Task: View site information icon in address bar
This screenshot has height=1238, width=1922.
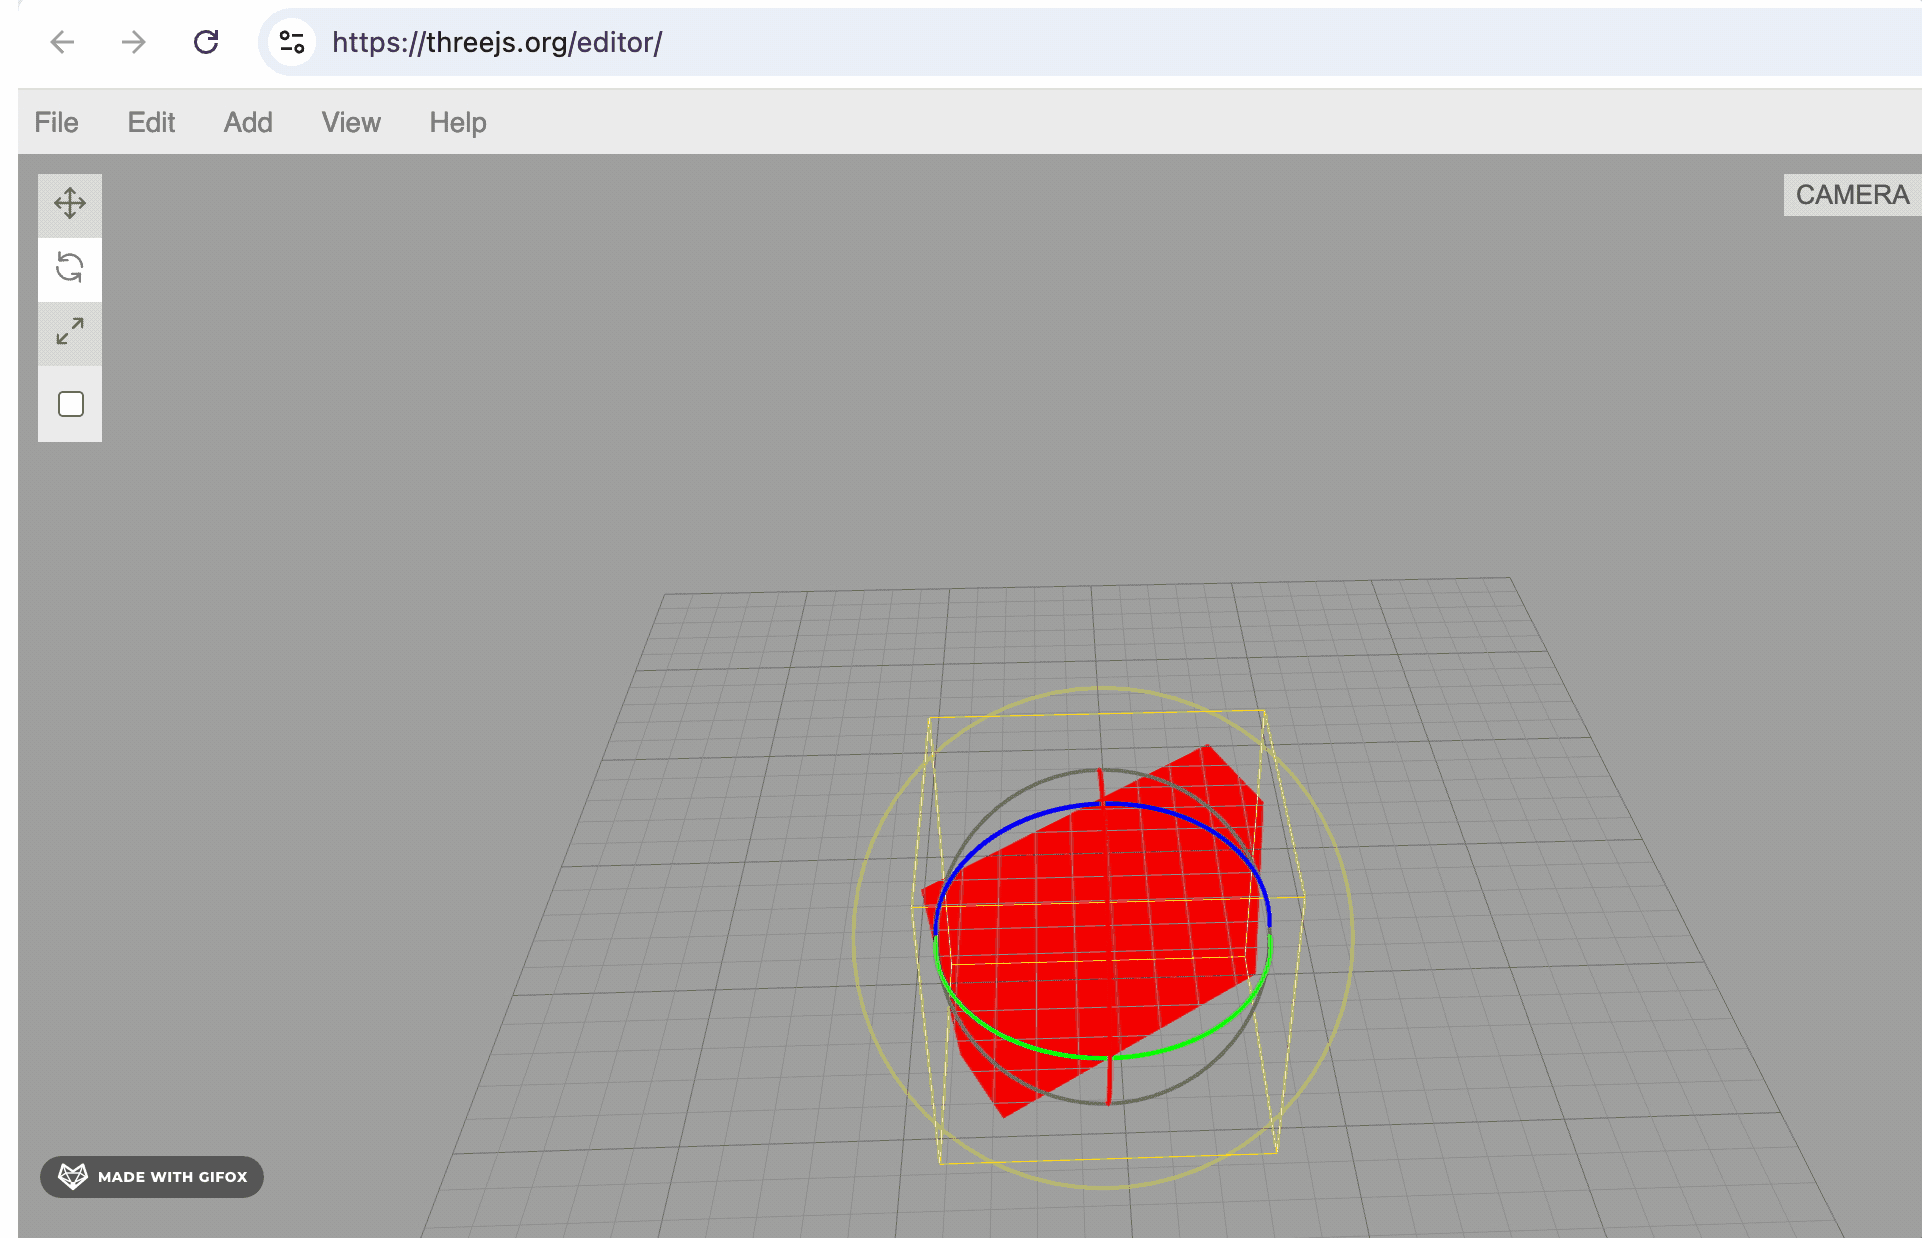Action: coord(292,42)
